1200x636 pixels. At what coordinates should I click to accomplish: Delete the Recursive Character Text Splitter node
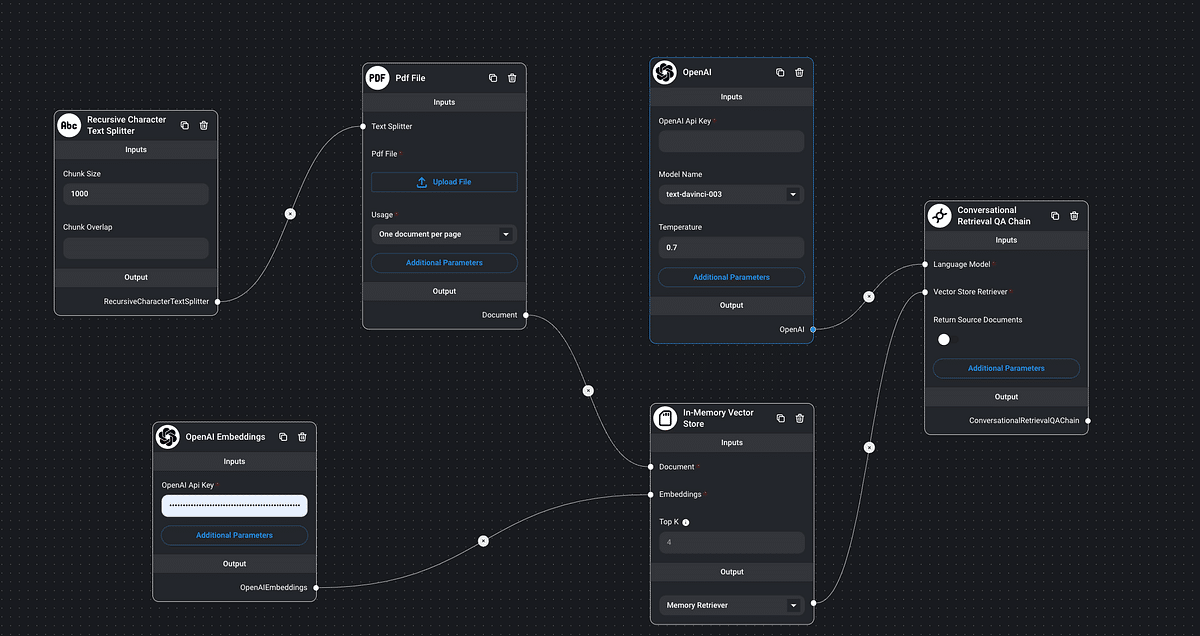point(204,125)
